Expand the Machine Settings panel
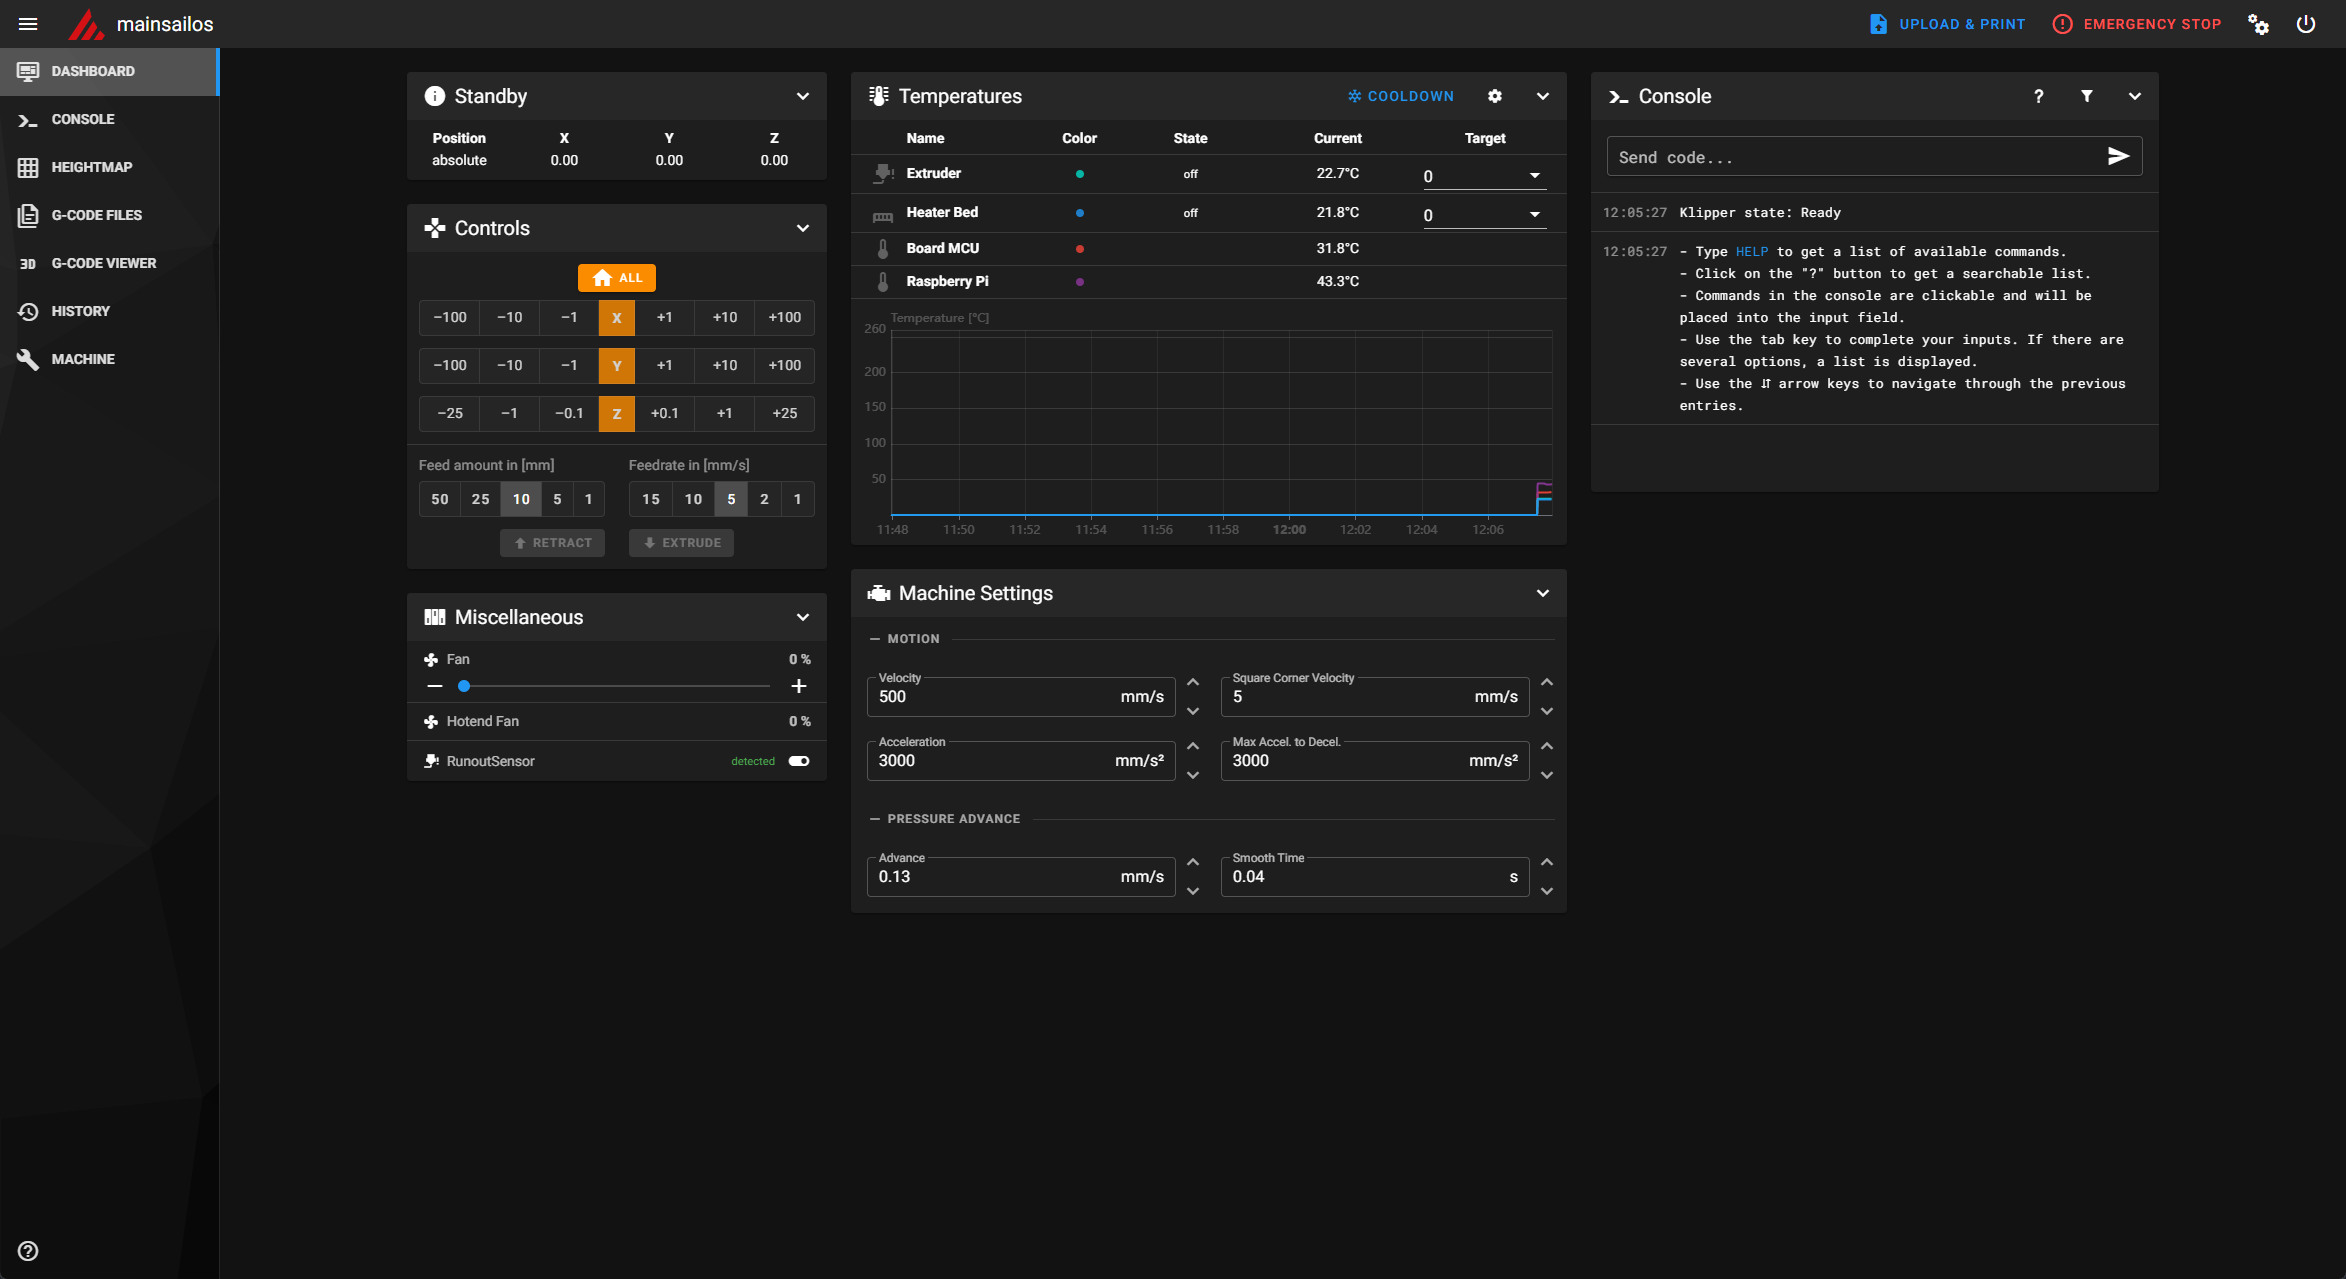This screenshot has height=1279, width=2346. (1543, 592)
